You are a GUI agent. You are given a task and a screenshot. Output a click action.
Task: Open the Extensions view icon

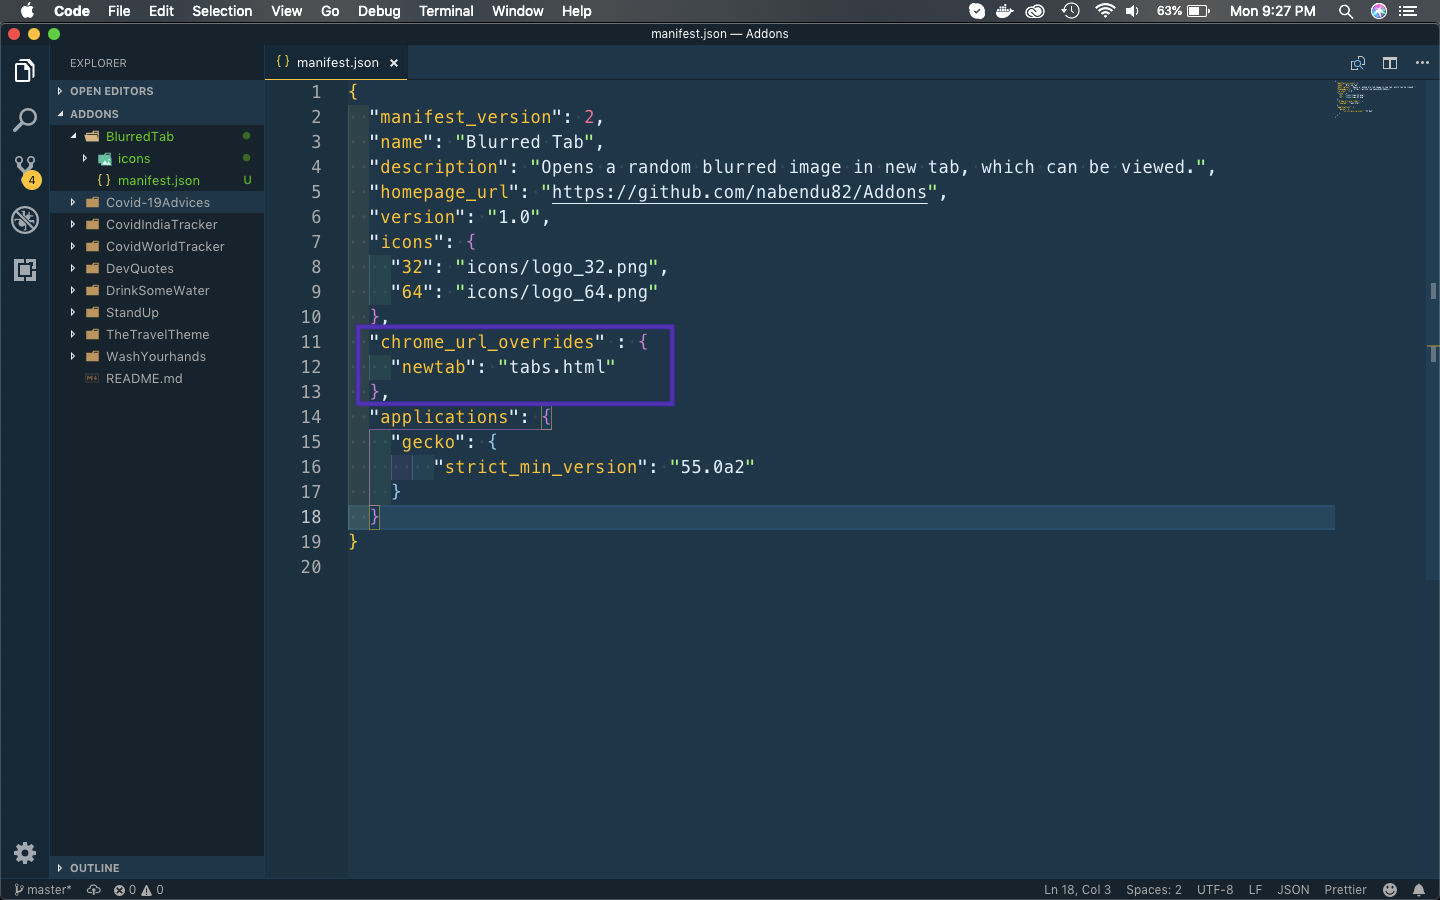click(25, 270)
